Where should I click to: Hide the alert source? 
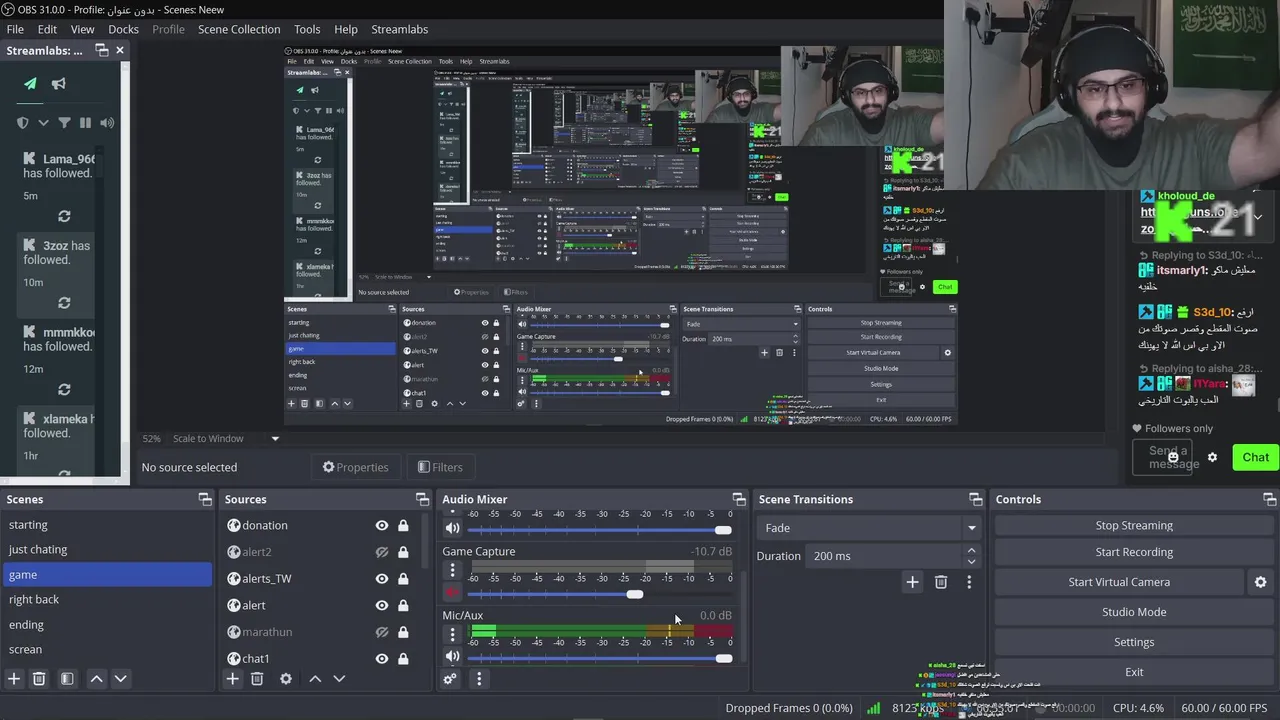[x=382, y=605]
